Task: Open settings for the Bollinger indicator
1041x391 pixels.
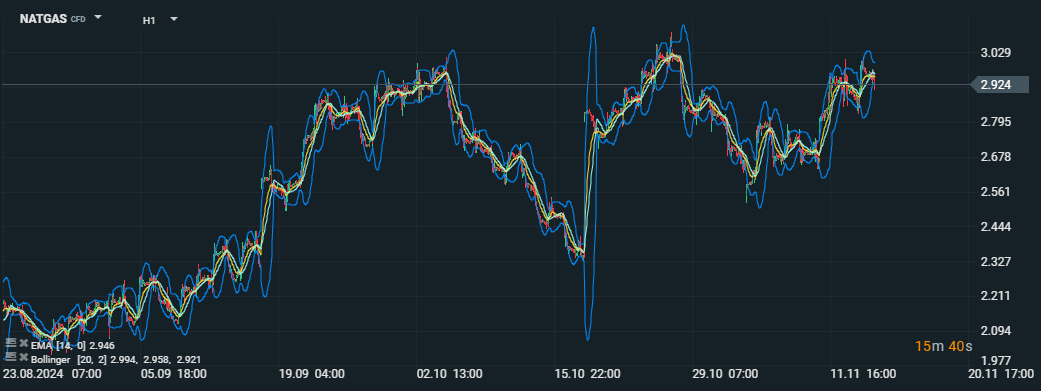Action: pyautogui.click(x=10, y=356)
